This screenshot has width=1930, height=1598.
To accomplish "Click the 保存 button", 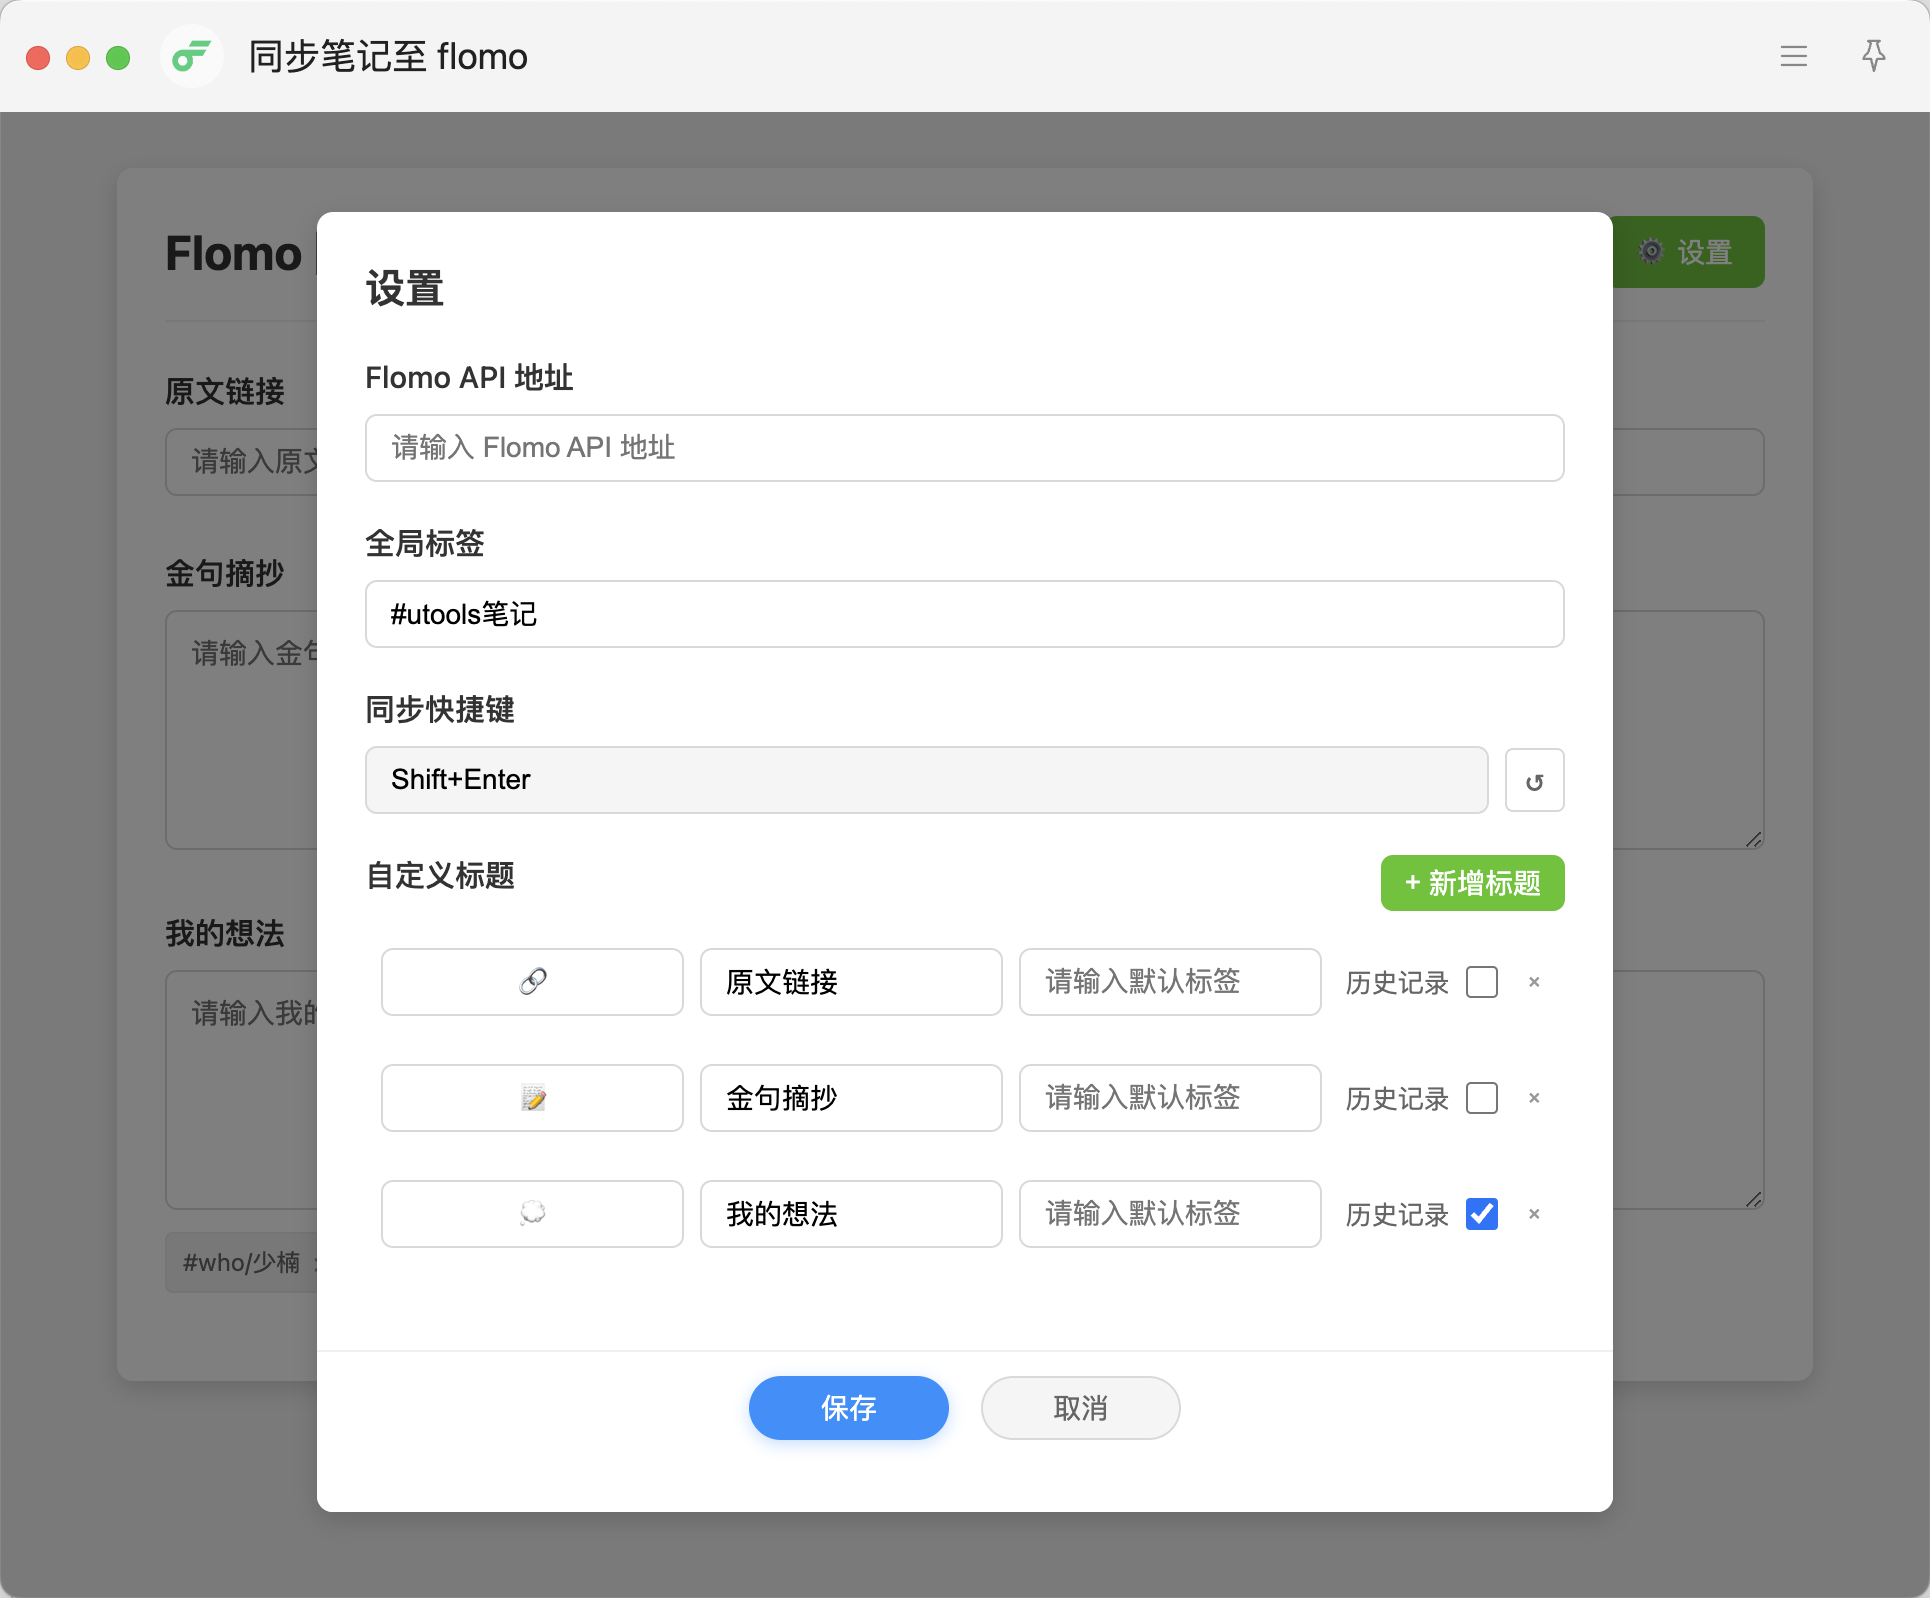I will pos(849,1408).
